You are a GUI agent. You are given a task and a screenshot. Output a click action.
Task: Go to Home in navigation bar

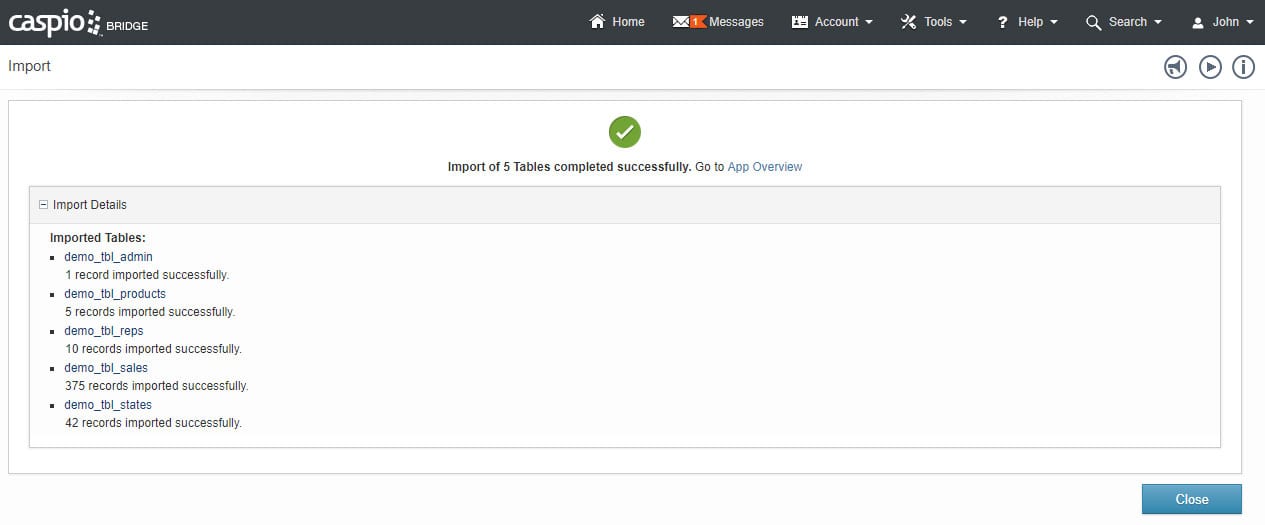(x=628, y=22)
